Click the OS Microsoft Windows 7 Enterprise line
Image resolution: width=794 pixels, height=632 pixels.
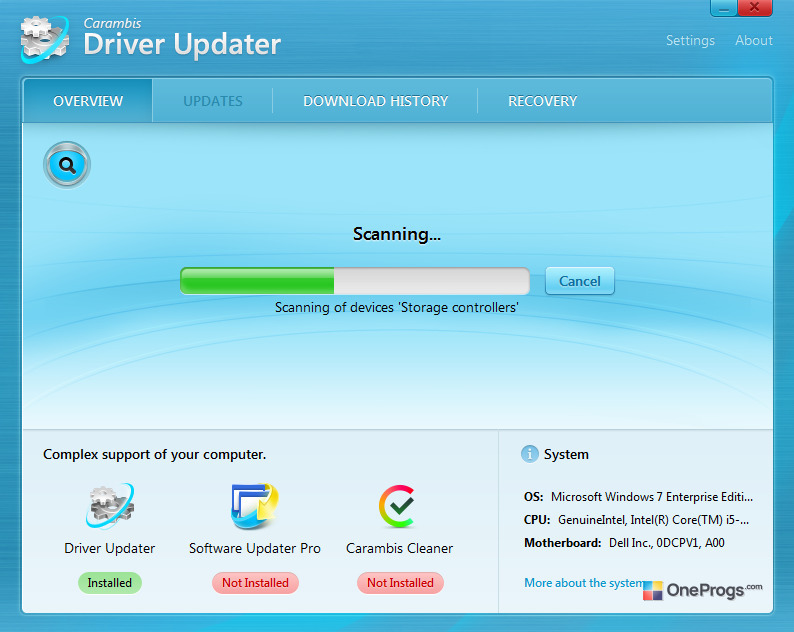tap(638, 497)
